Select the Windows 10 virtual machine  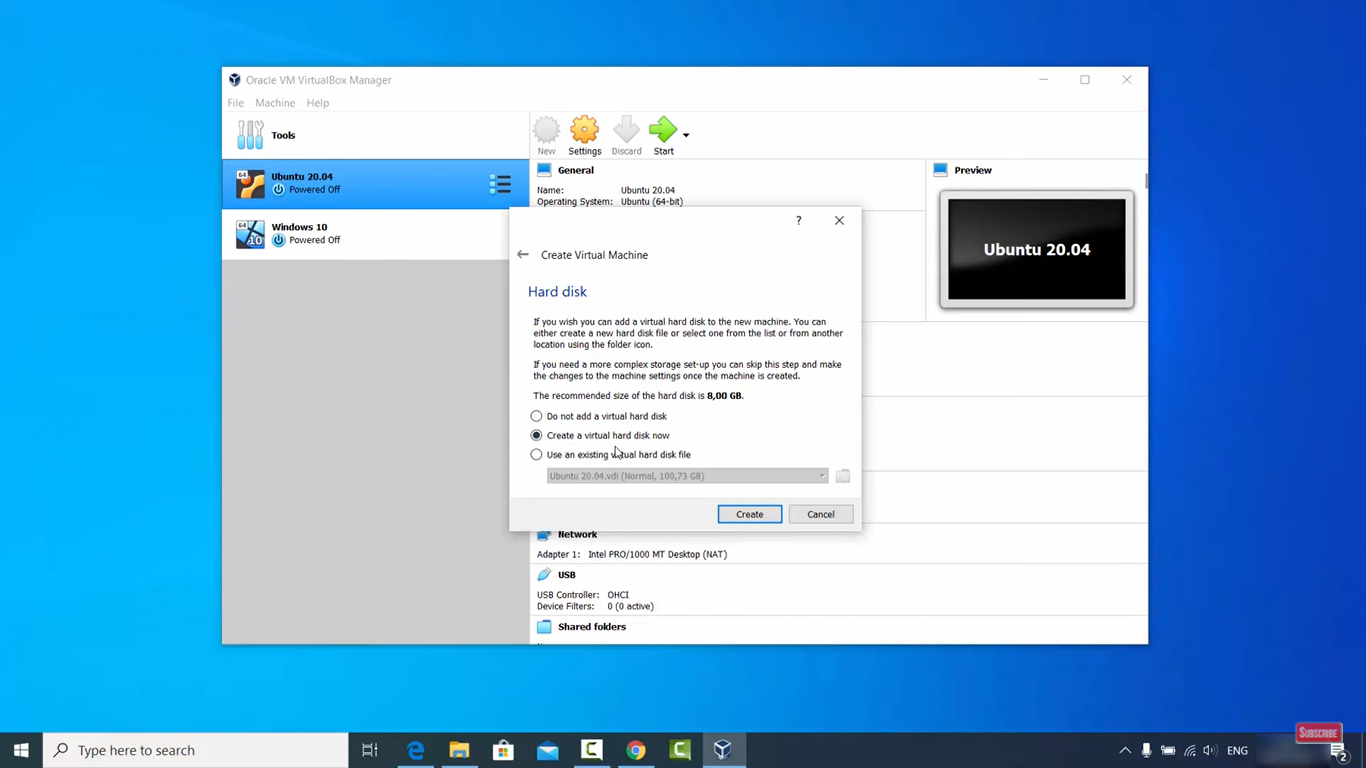(x=375, y=234)
